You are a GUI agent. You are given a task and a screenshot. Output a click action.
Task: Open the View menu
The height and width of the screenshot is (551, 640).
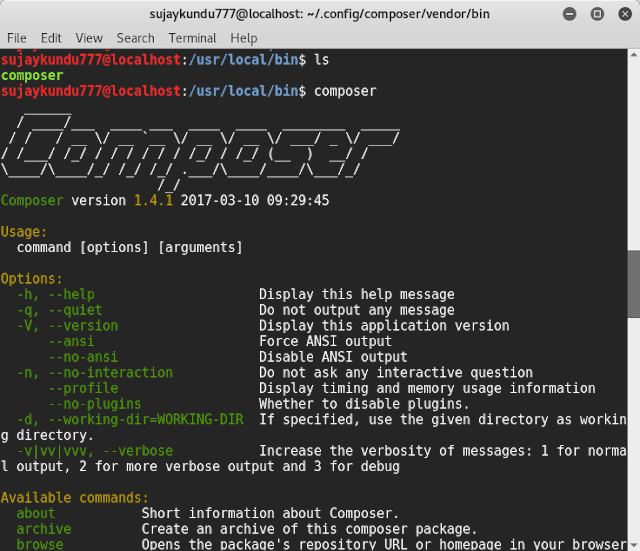[89, 38]
